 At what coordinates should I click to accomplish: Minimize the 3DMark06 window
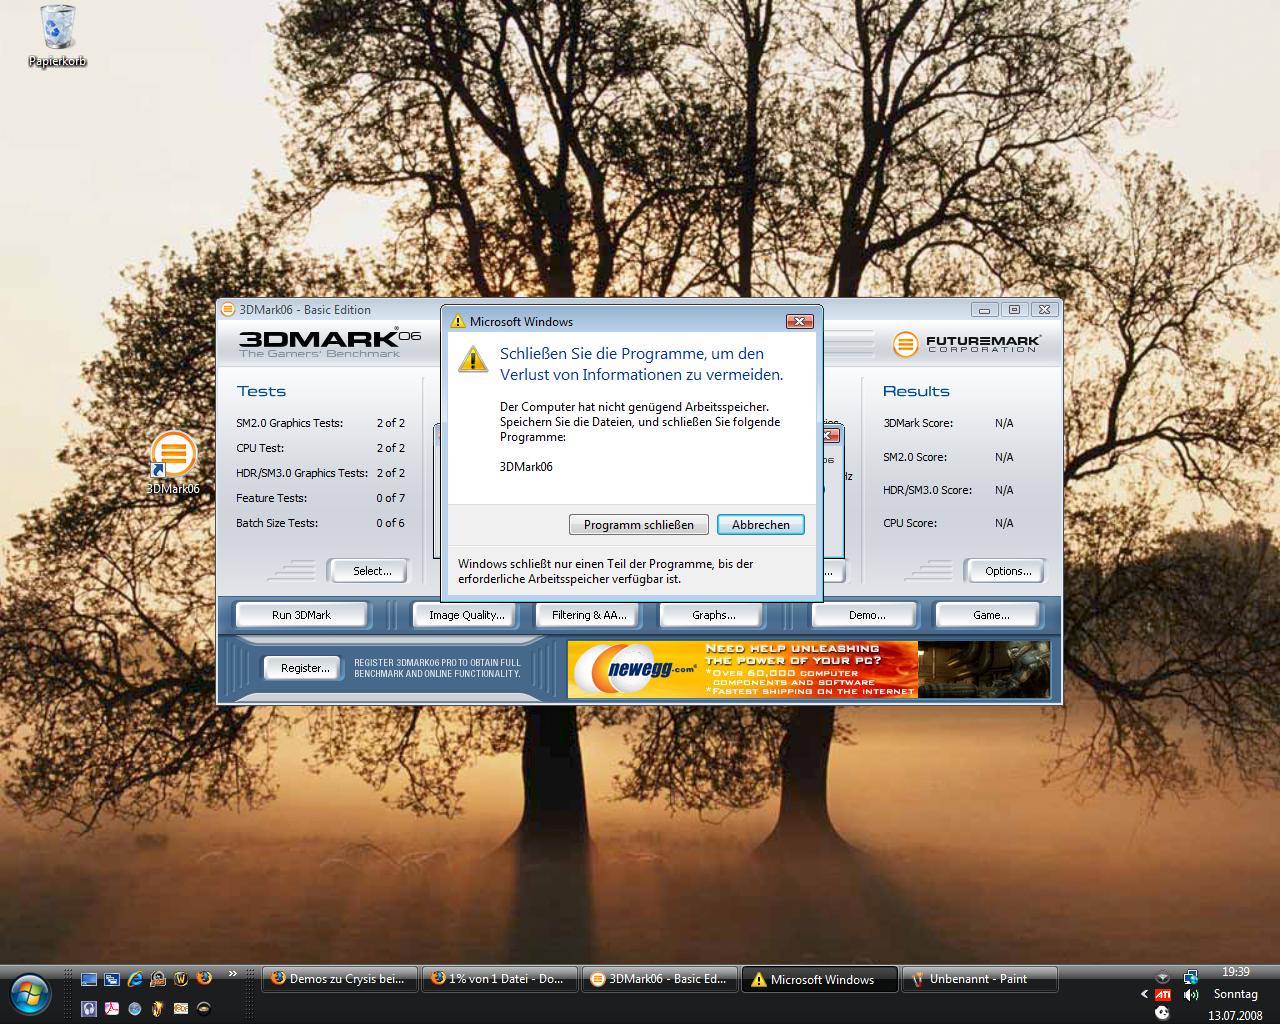pos(984,310)
